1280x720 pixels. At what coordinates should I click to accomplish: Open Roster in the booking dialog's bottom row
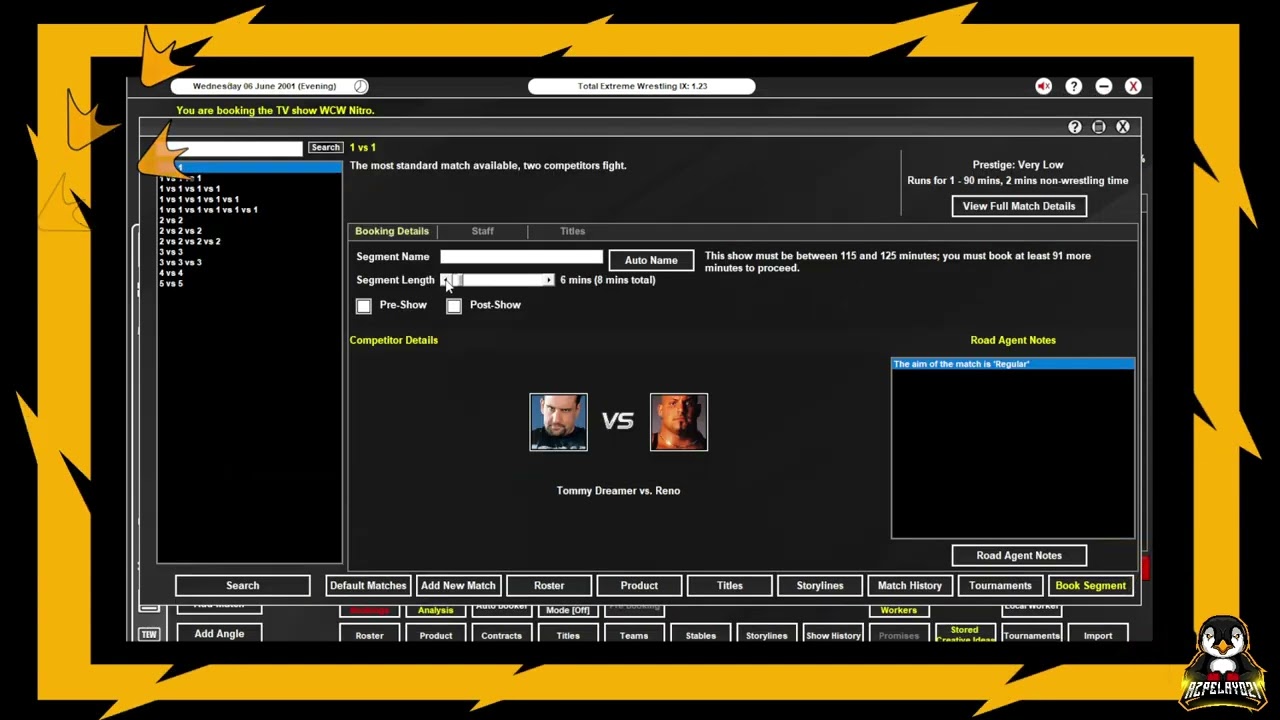[x=549, y=586]
